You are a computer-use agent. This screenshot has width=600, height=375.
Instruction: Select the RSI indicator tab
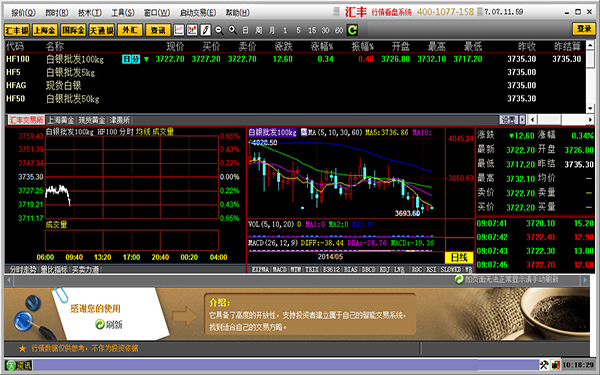tap(431, 269)
